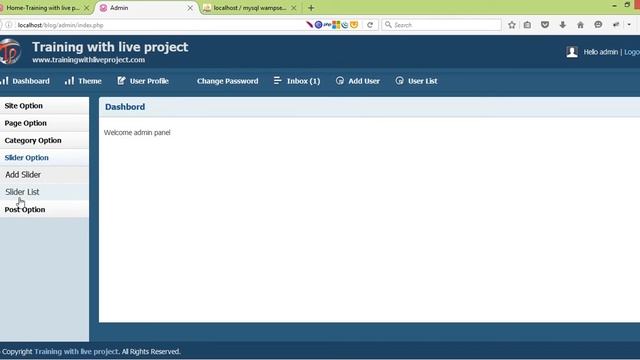This screenshot has width=640, height=360.
Task: Reload the page with refresh button
Action: (370, 25)
